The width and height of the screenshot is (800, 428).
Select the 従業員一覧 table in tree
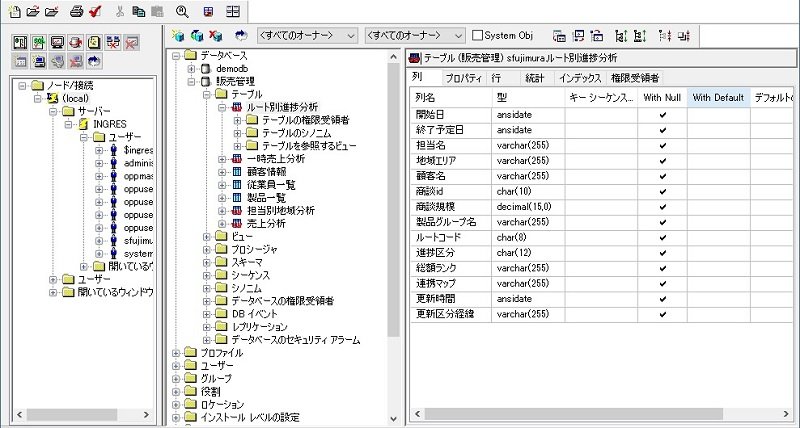[271, 185]
